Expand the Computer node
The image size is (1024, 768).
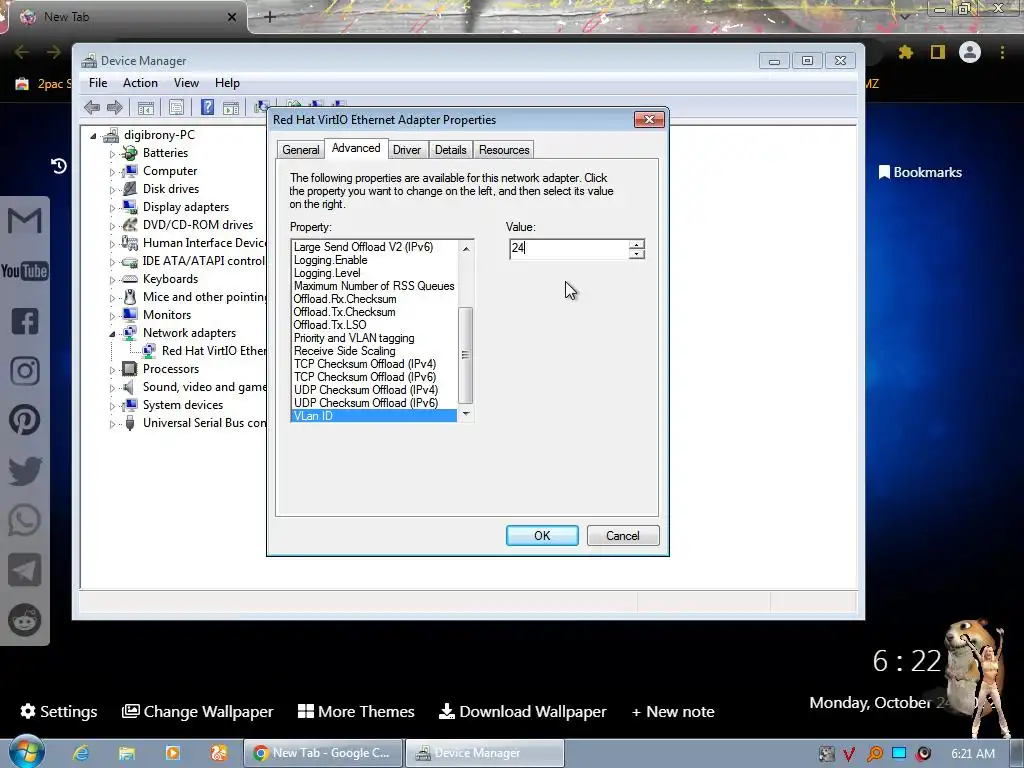click(x=112, y=172)
